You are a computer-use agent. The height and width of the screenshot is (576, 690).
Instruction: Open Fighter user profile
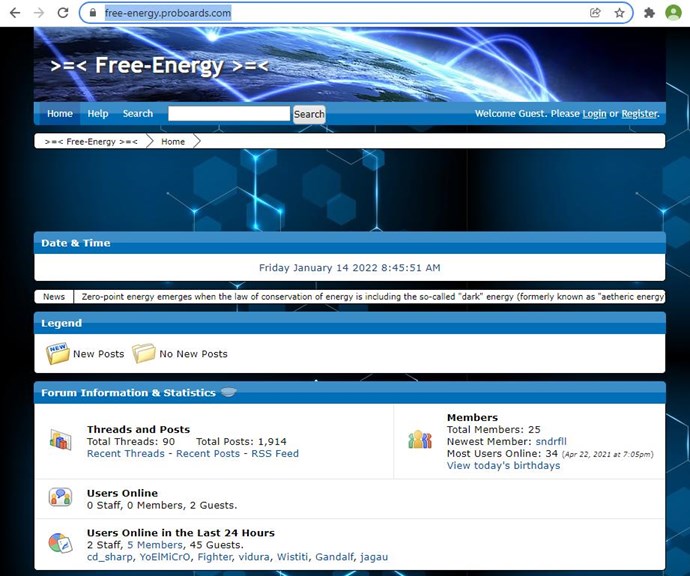pos(214,557)
